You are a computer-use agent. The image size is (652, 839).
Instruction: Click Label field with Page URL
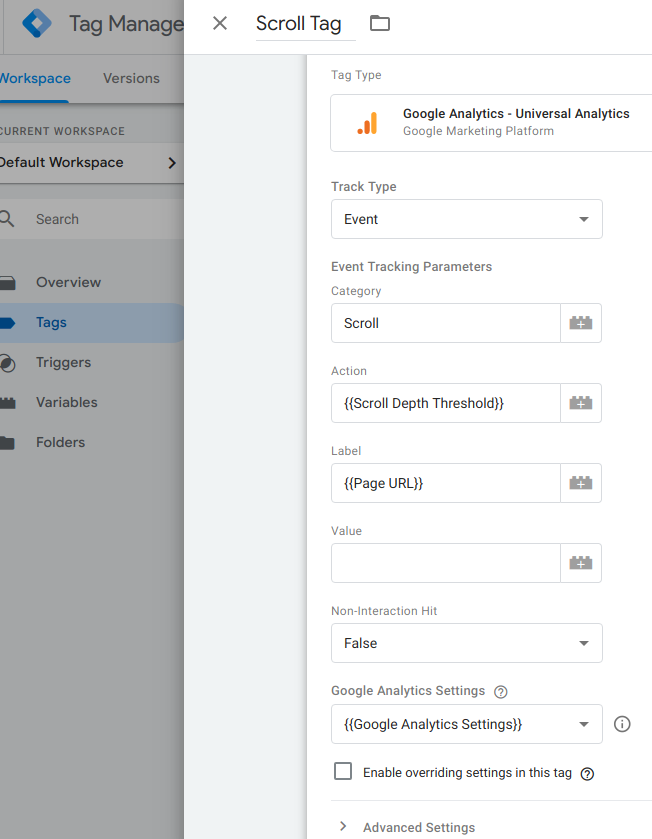click(446, 483)
